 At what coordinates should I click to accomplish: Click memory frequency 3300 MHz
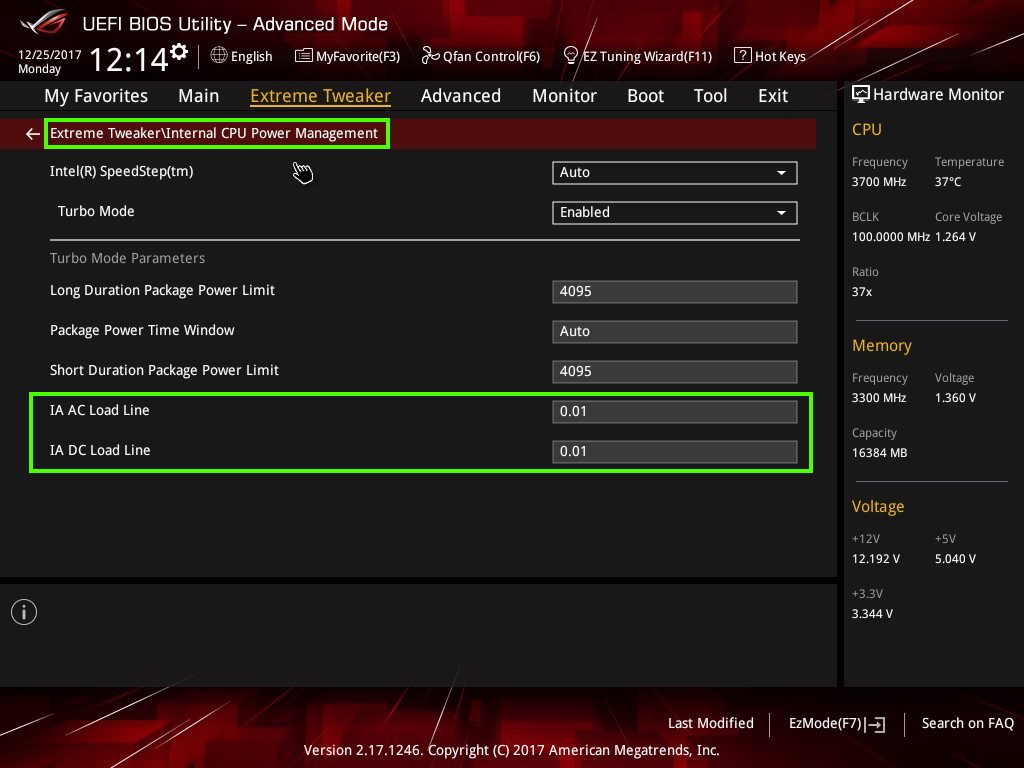(879, 398)
